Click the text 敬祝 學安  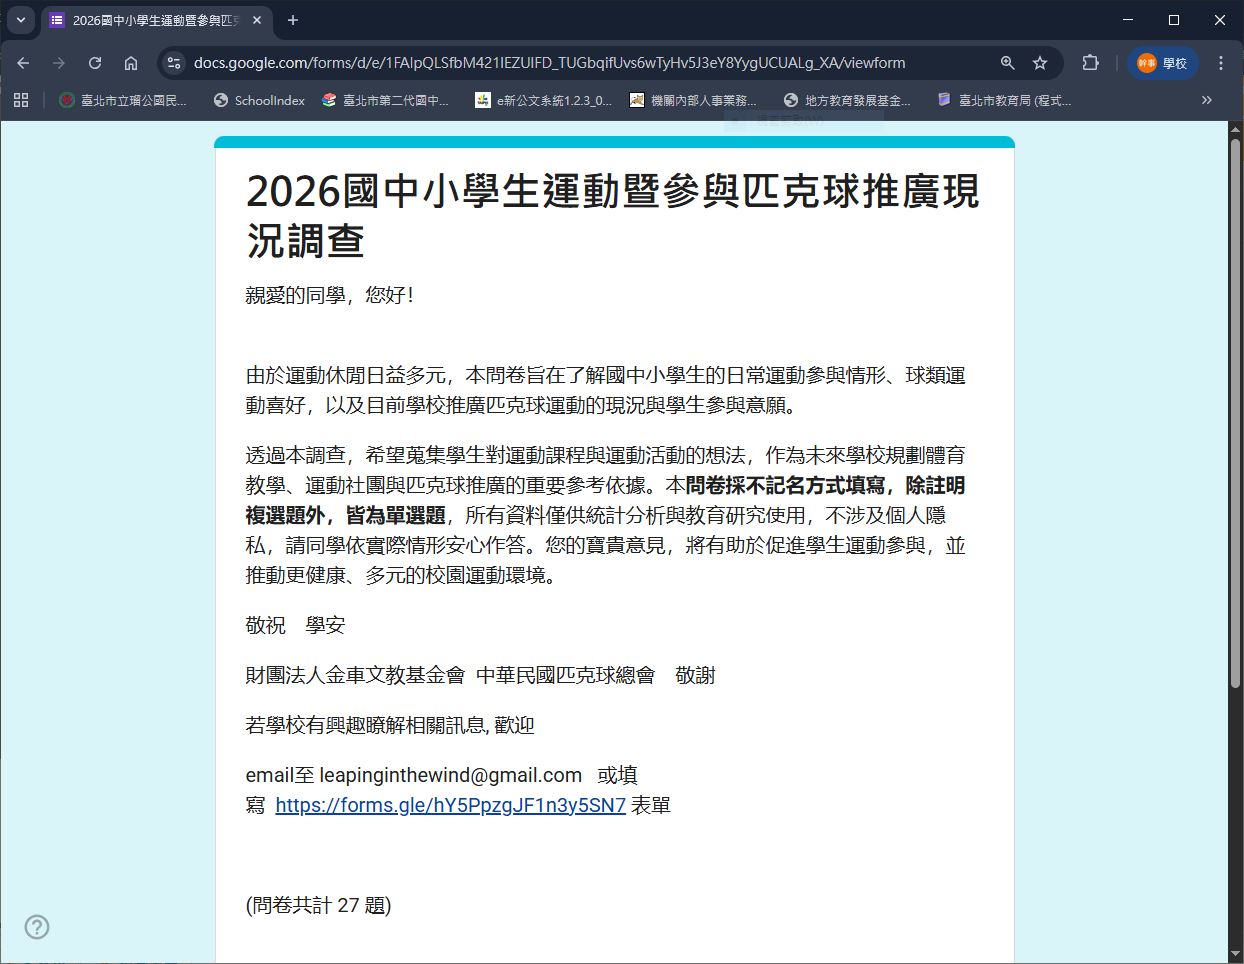(x=295, y=625)
